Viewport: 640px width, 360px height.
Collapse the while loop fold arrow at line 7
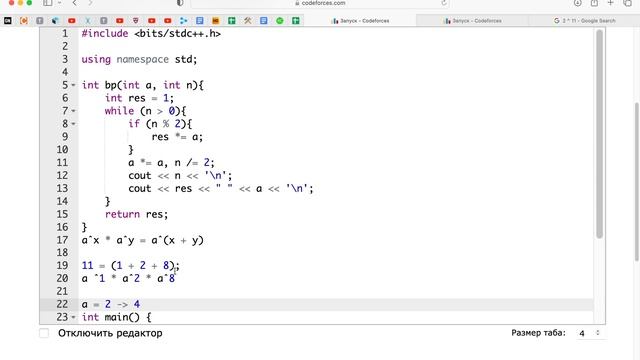coord(73,111)
